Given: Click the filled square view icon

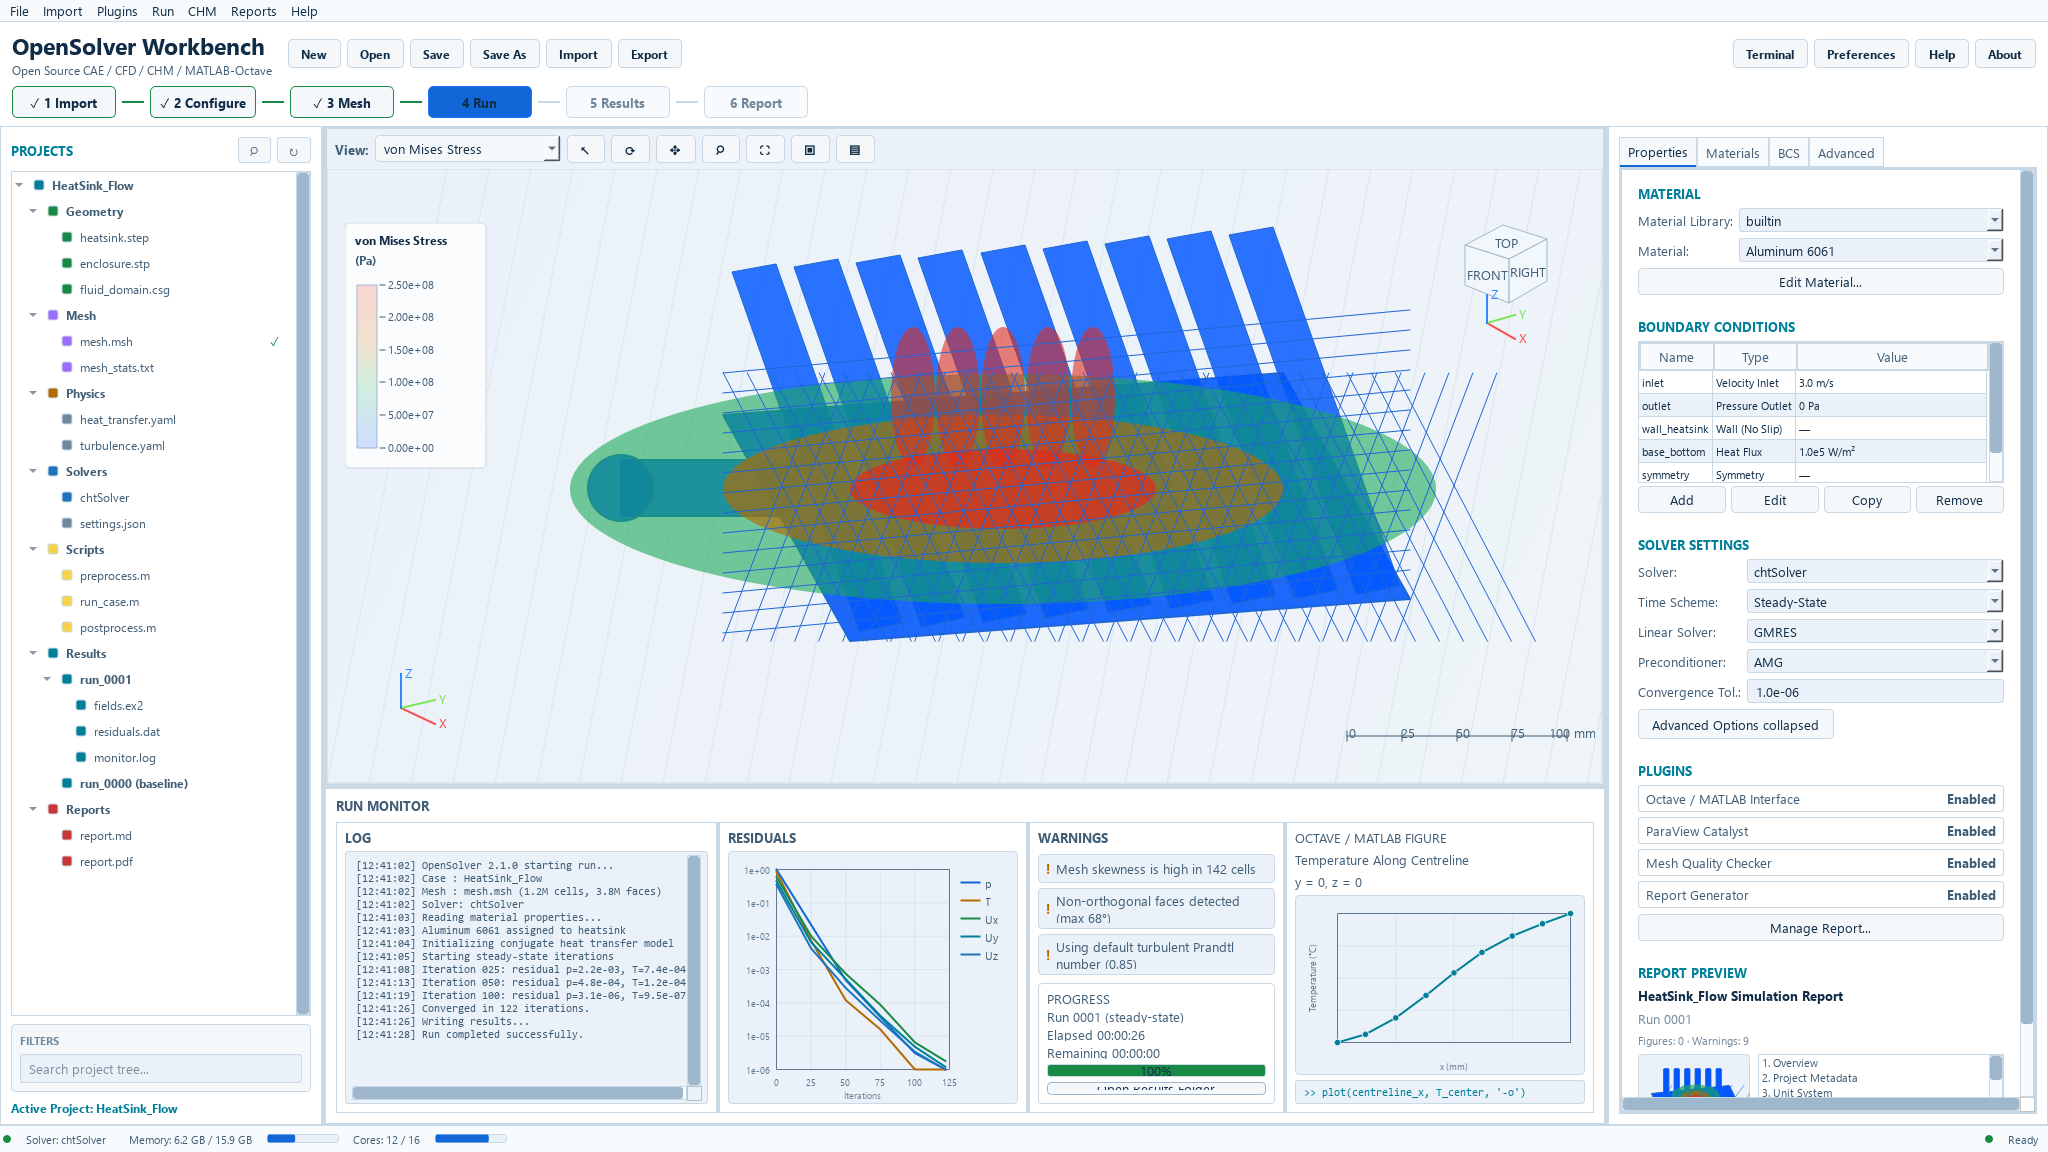Looking at the screenshot, I should click(x=810, y=150).
